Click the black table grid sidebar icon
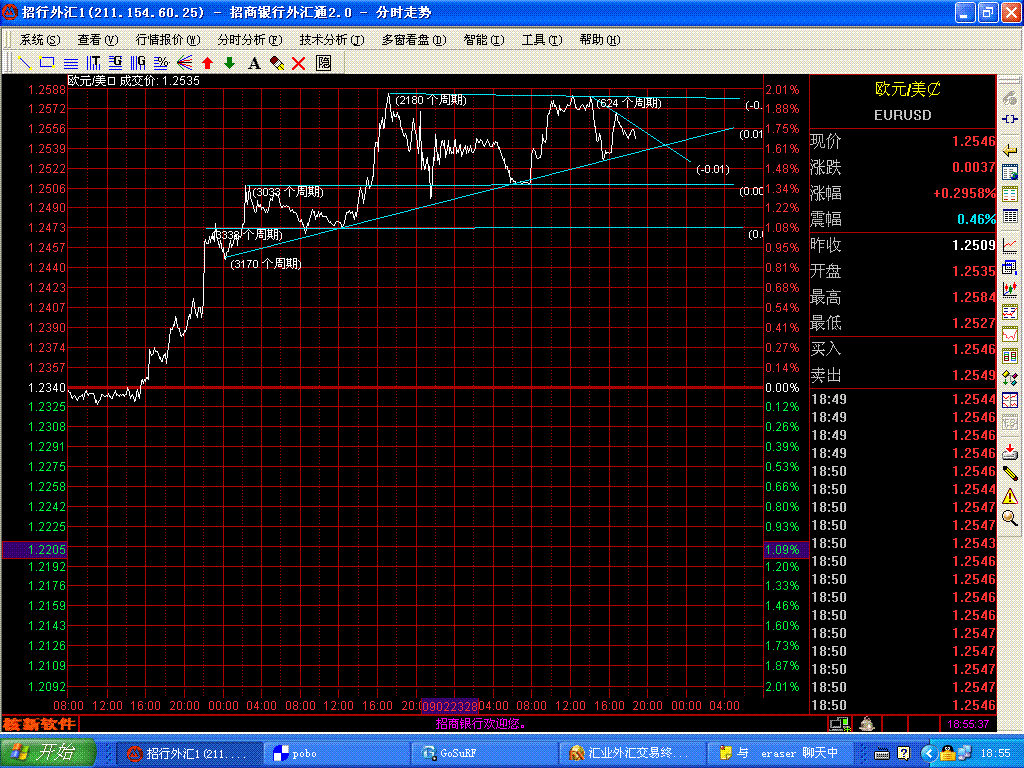This screenshot has width=1024, height=768. click(x=1010, y=216)
